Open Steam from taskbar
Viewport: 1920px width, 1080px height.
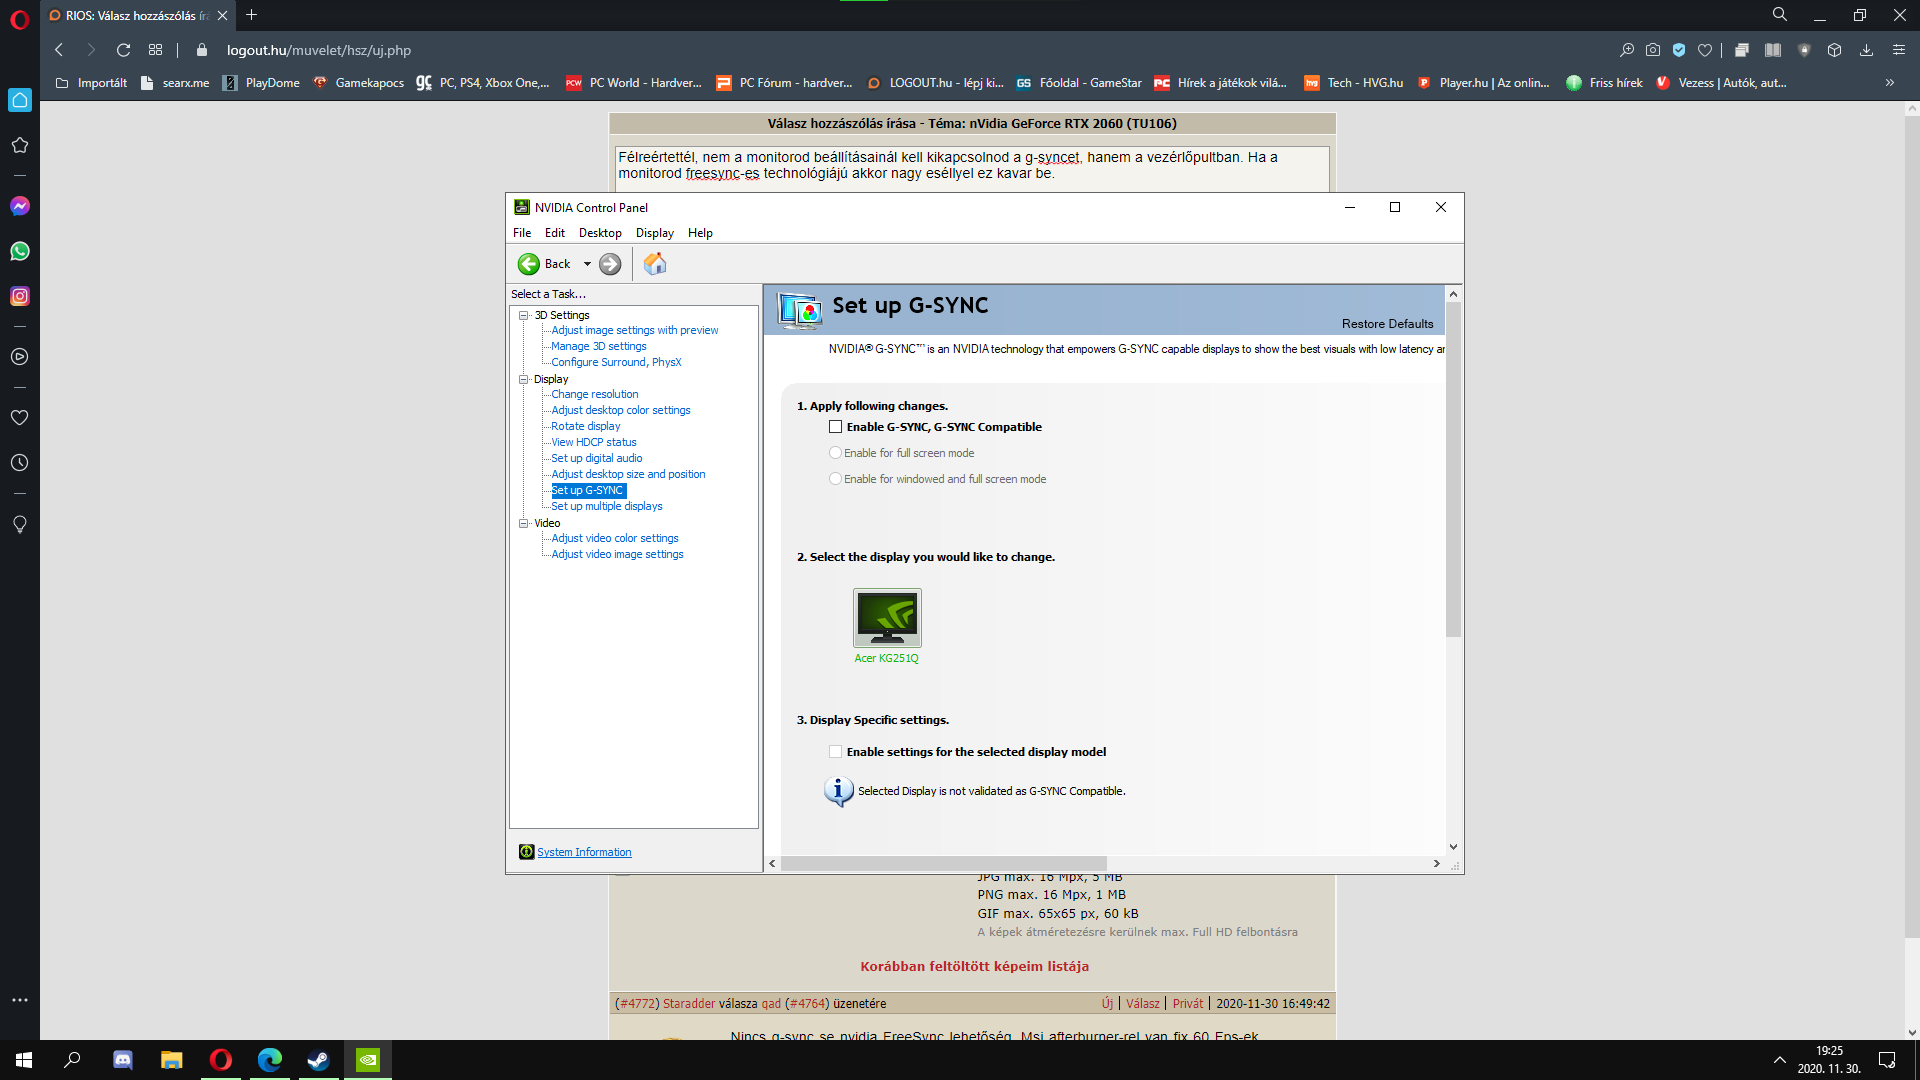point(318,1060)
